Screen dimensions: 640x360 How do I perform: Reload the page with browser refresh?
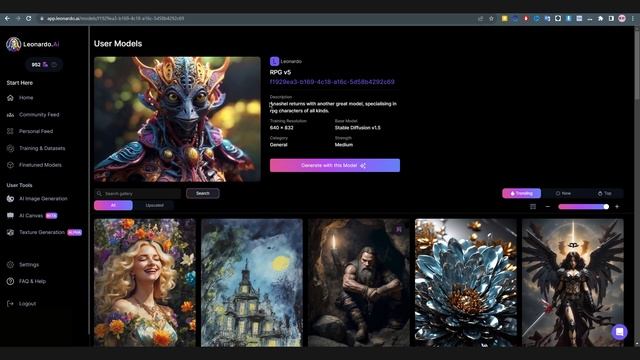coord(29,18)
